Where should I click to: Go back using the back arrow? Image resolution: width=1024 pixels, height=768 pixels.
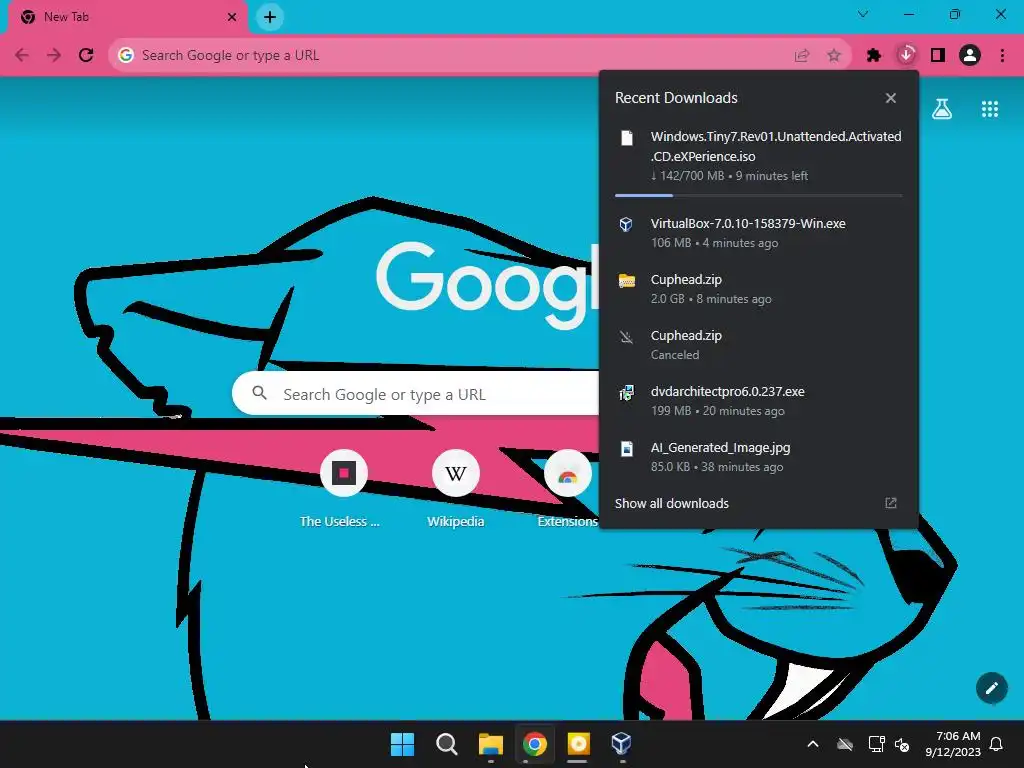click(x=22, y=56)
